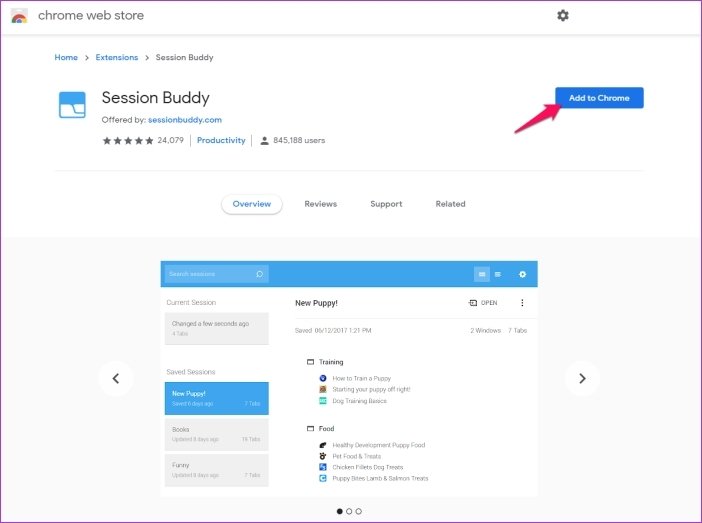702x523 pixels.
Task: Select the first carousel dot indicator
Action: [x=339, y=511]
